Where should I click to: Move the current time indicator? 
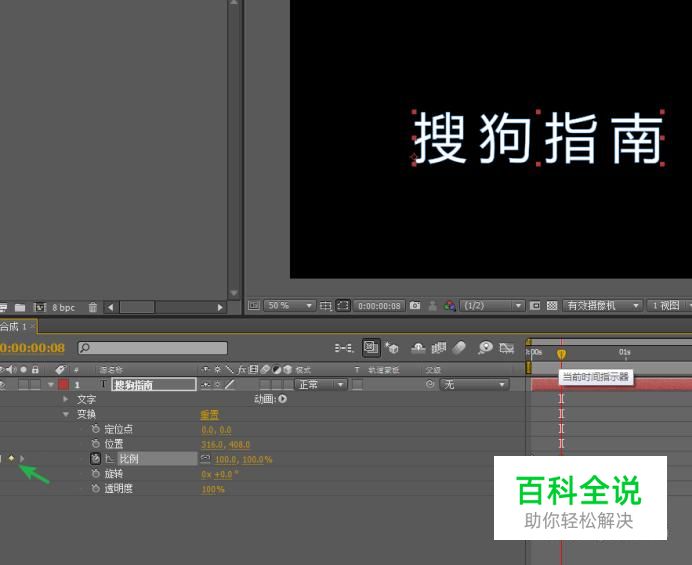click(x=561, y=354)
